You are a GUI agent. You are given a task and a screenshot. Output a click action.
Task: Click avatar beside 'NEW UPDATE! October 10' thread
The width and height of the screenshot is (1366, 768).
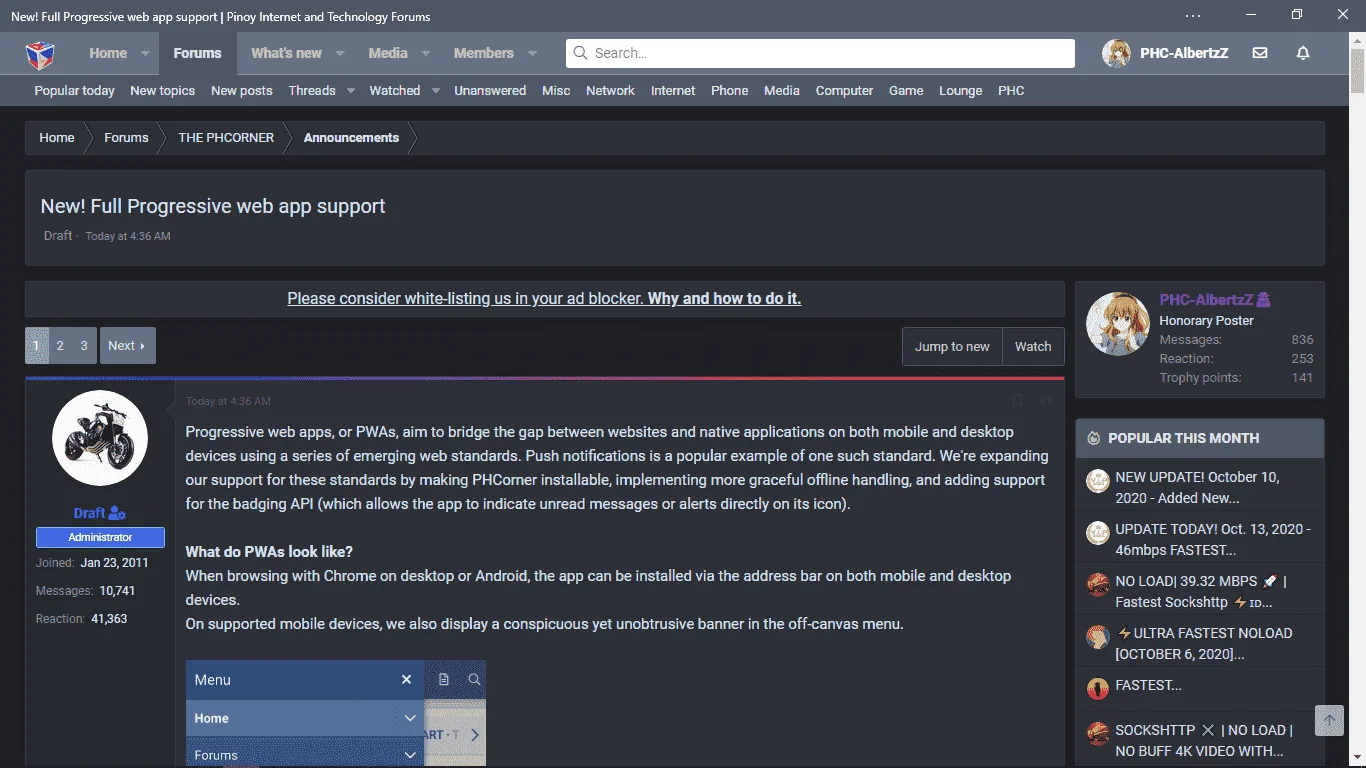point(1098,480)
